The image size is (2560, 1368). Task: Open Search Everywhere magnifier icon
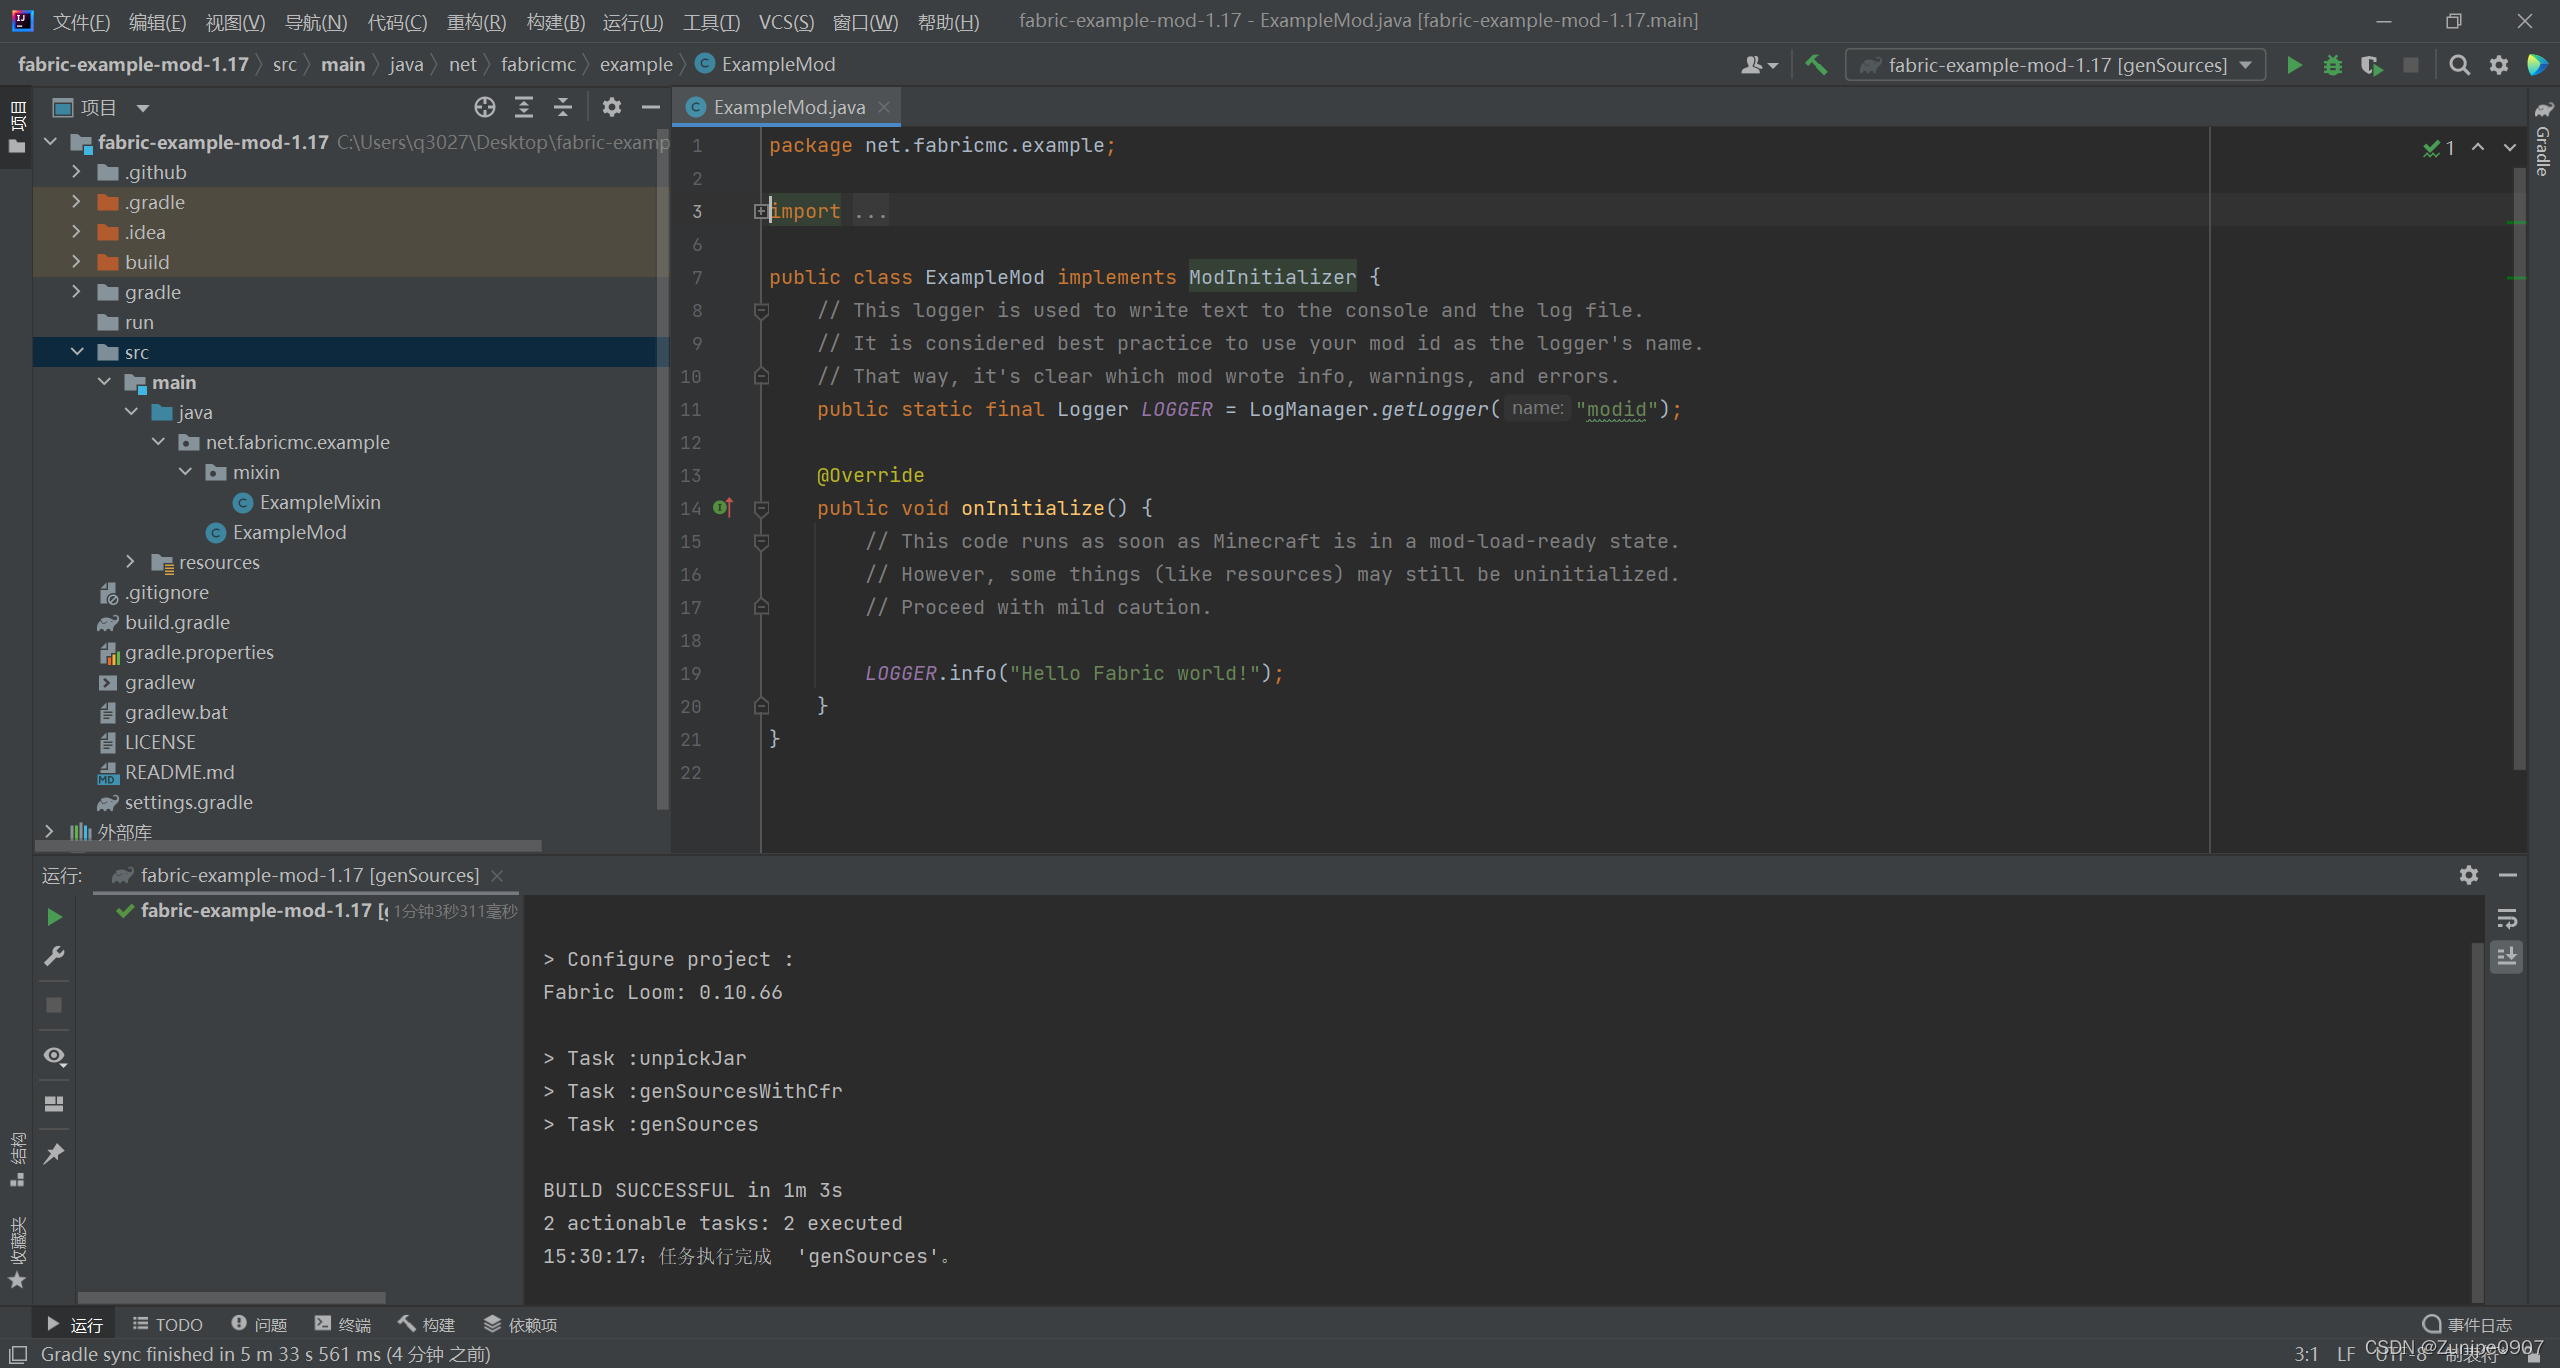point(2459,65)
